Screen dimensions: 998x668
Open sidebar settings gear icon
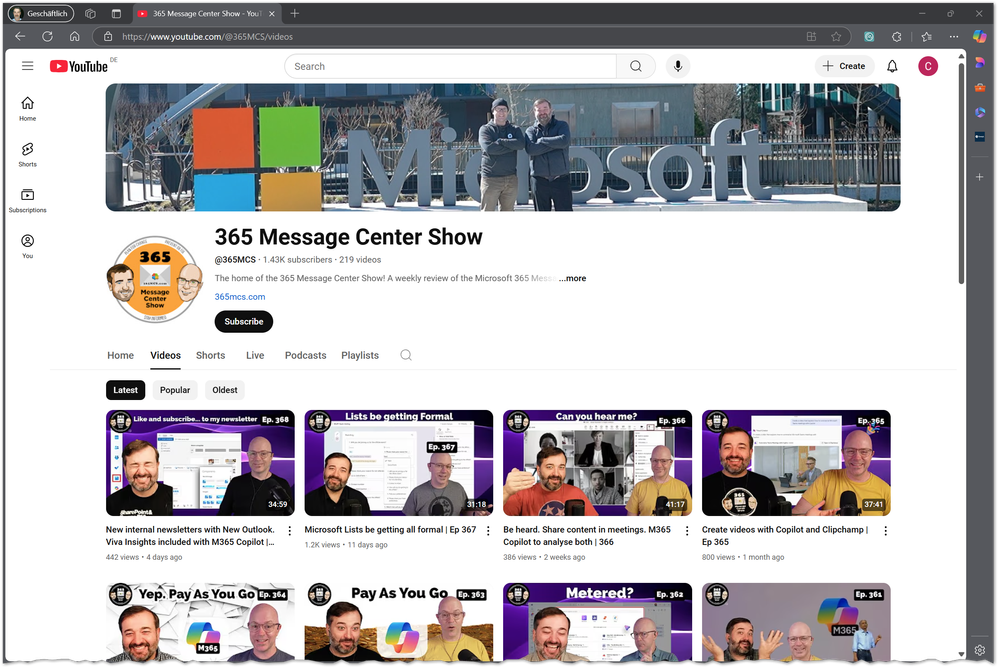pos(980,650)
